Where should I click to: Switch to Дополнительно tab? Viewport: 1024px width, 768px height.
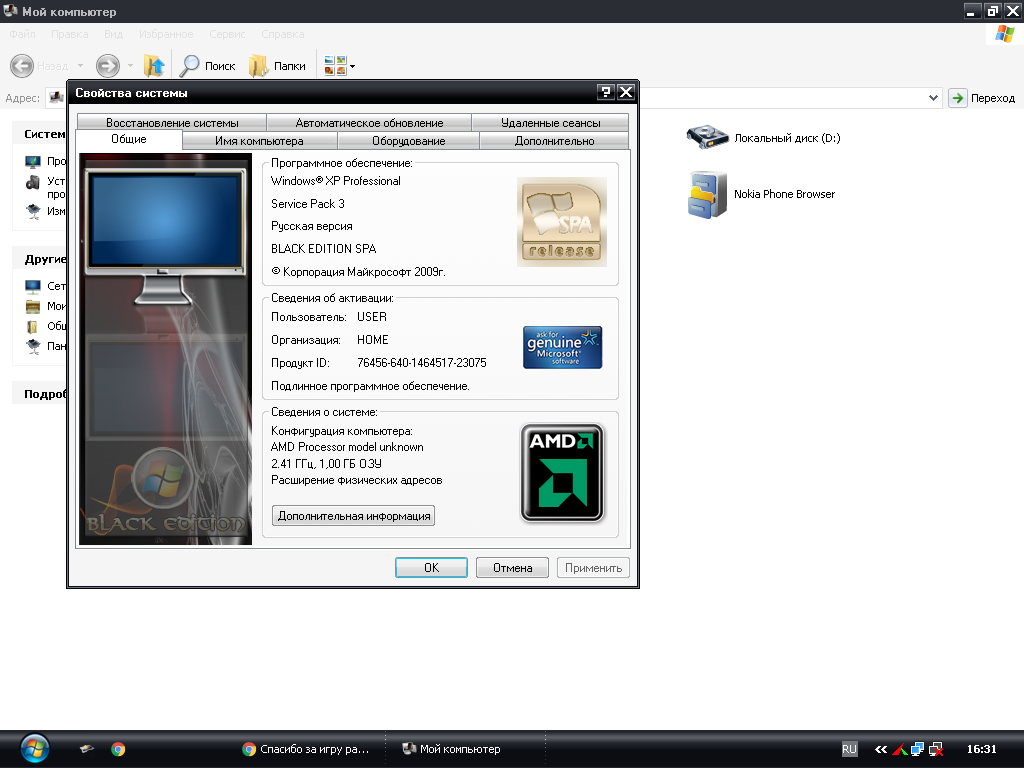click(x=554, y=141)
